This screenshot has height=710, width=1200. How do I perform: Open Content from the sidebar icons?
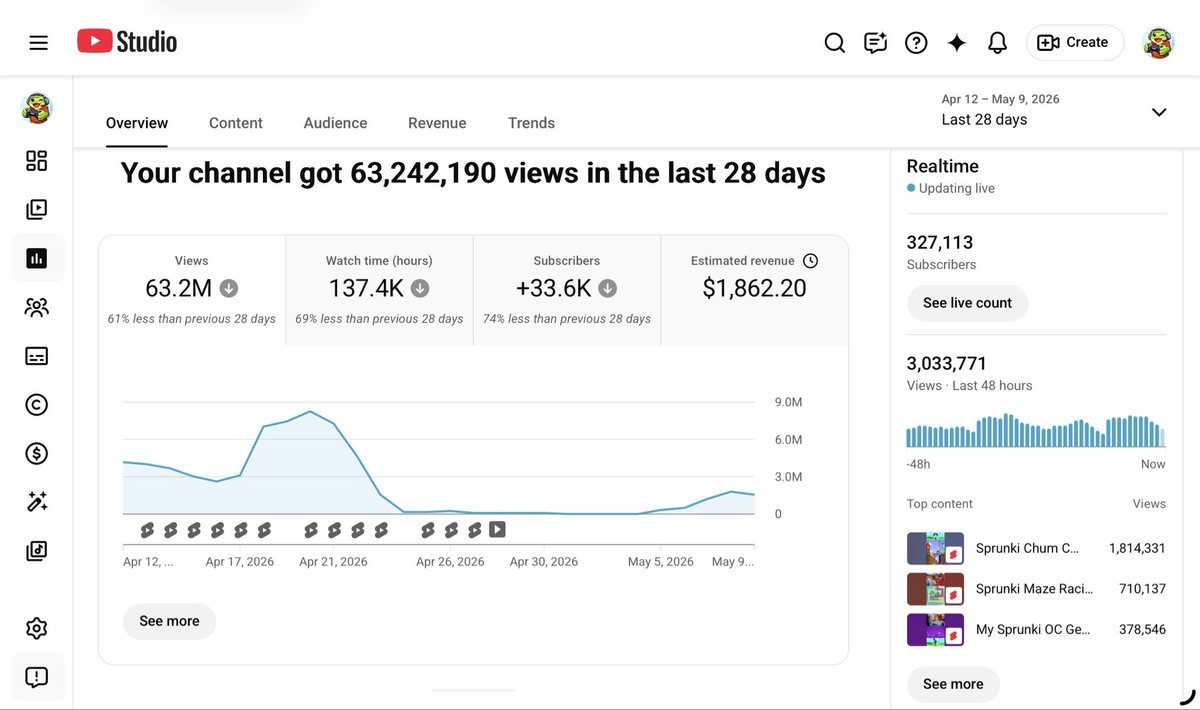coord(37,210)
